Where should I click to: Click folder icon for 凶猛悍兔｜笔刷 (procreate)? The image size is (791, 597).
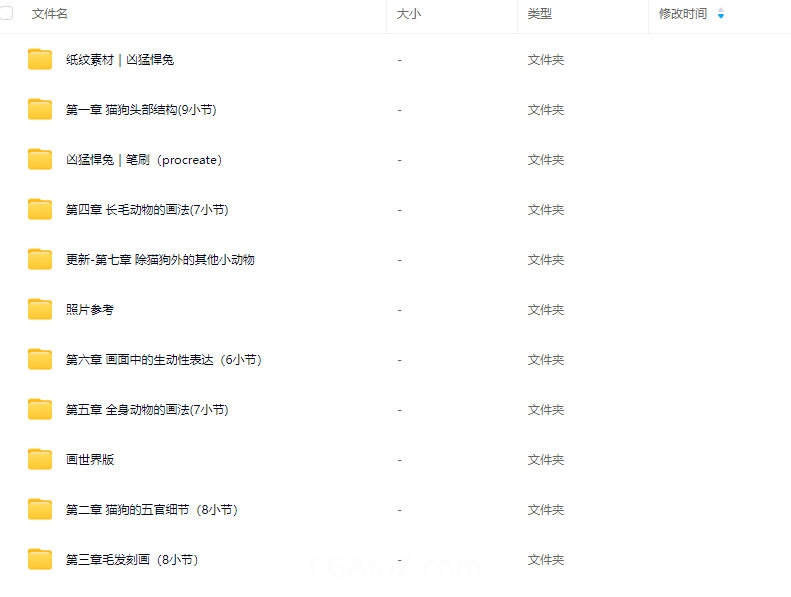(40, 160)
